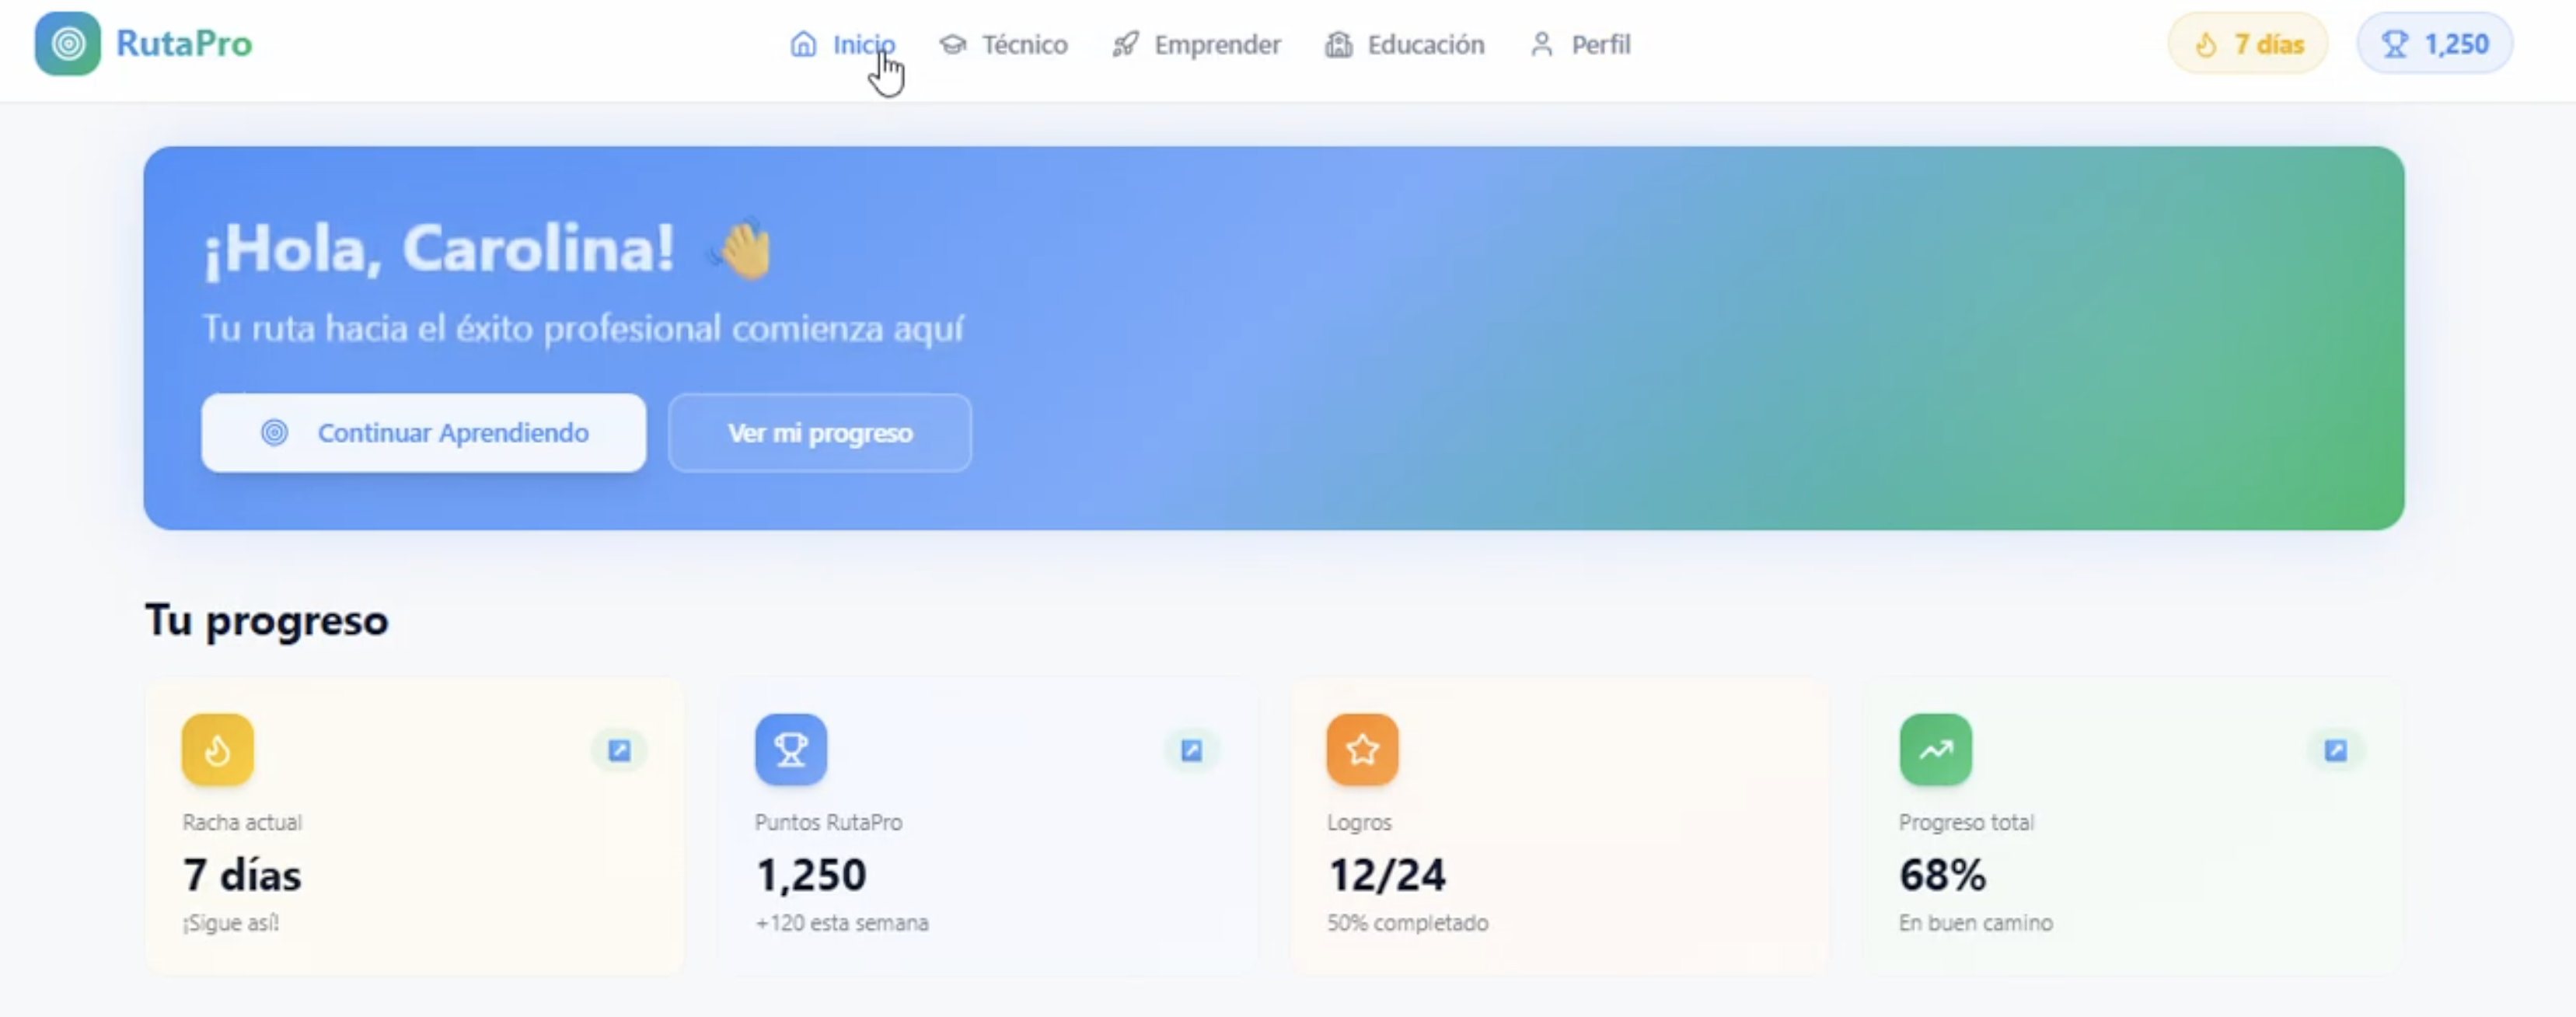Select the rocket icon beside Emprender
2576x1017 pixels.
click(1126, 44)
